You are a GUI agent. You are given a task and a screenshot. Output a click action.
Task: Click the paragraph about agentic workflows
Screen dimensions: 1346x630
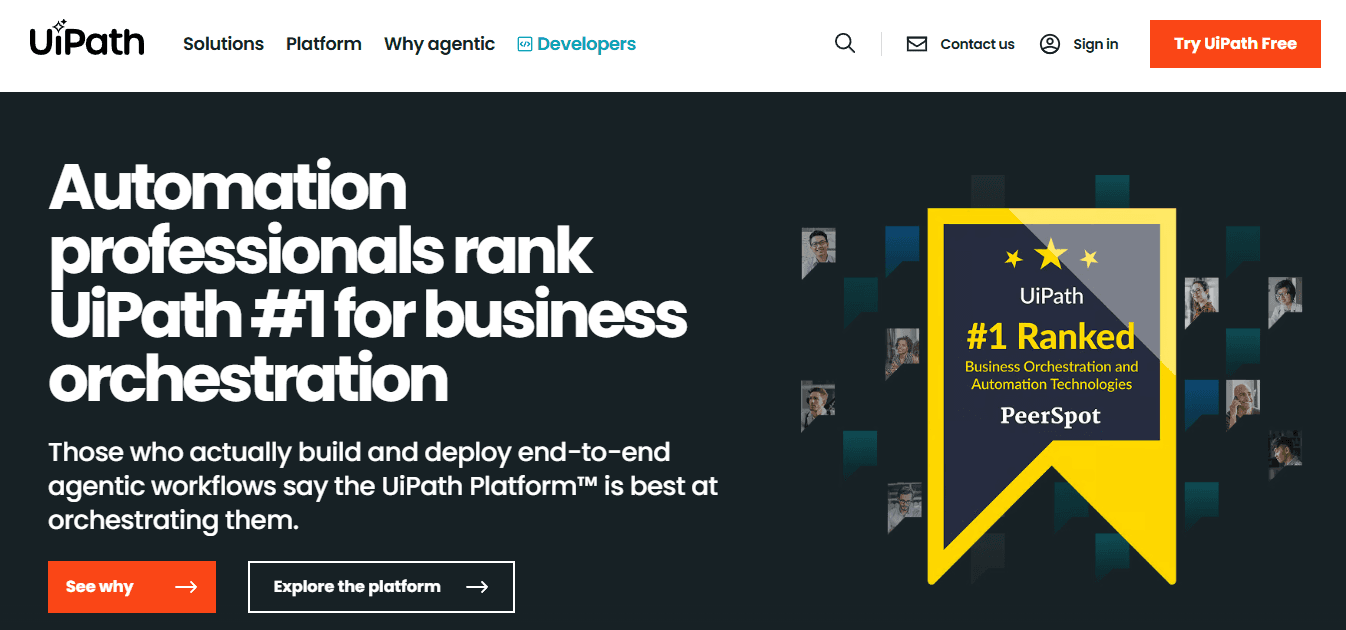pos(383,487)
